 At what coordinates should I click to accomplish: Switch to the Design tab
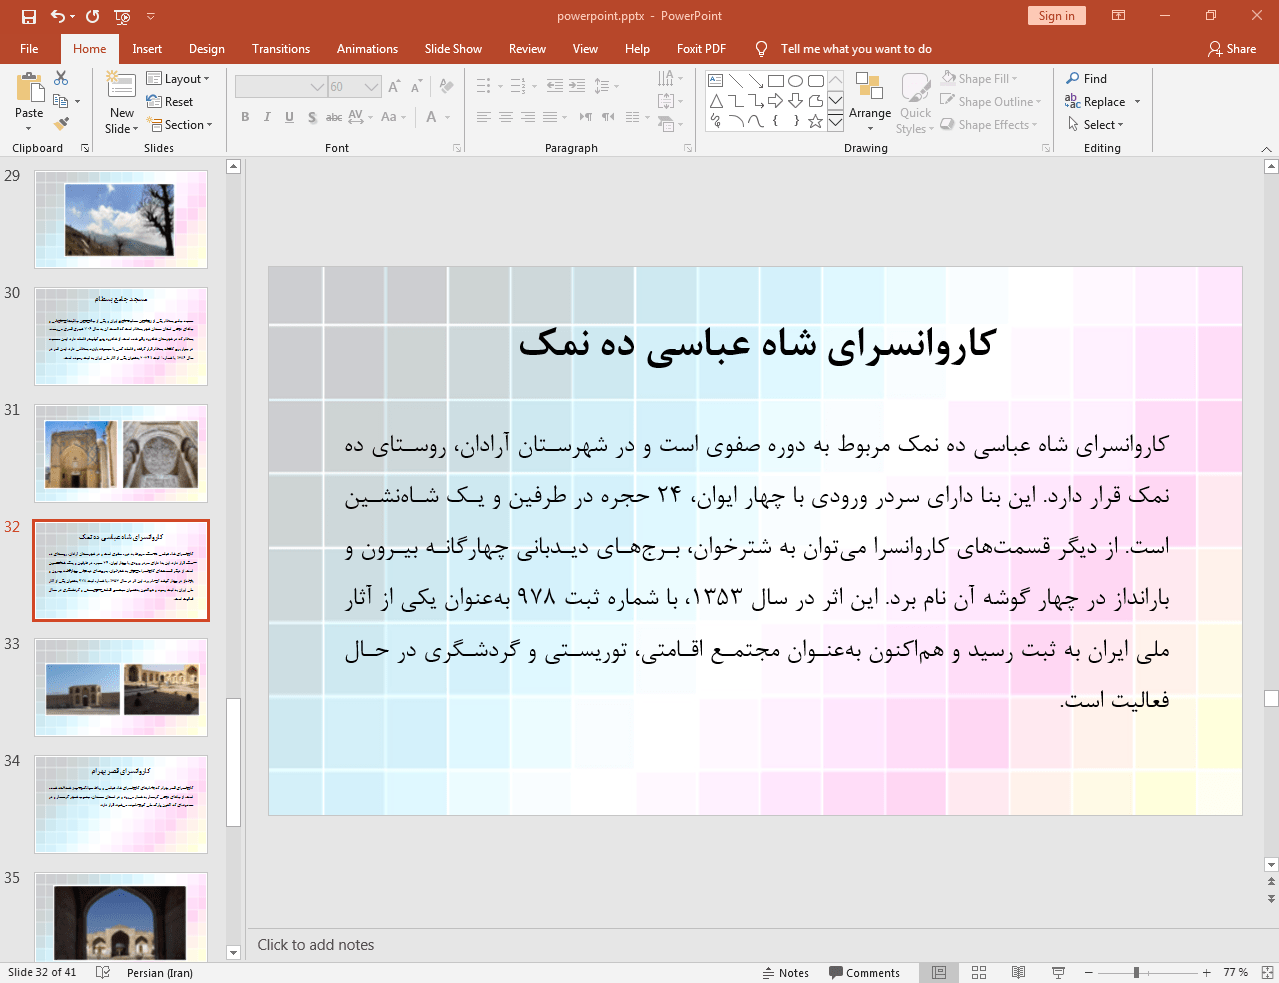[206, 49]
